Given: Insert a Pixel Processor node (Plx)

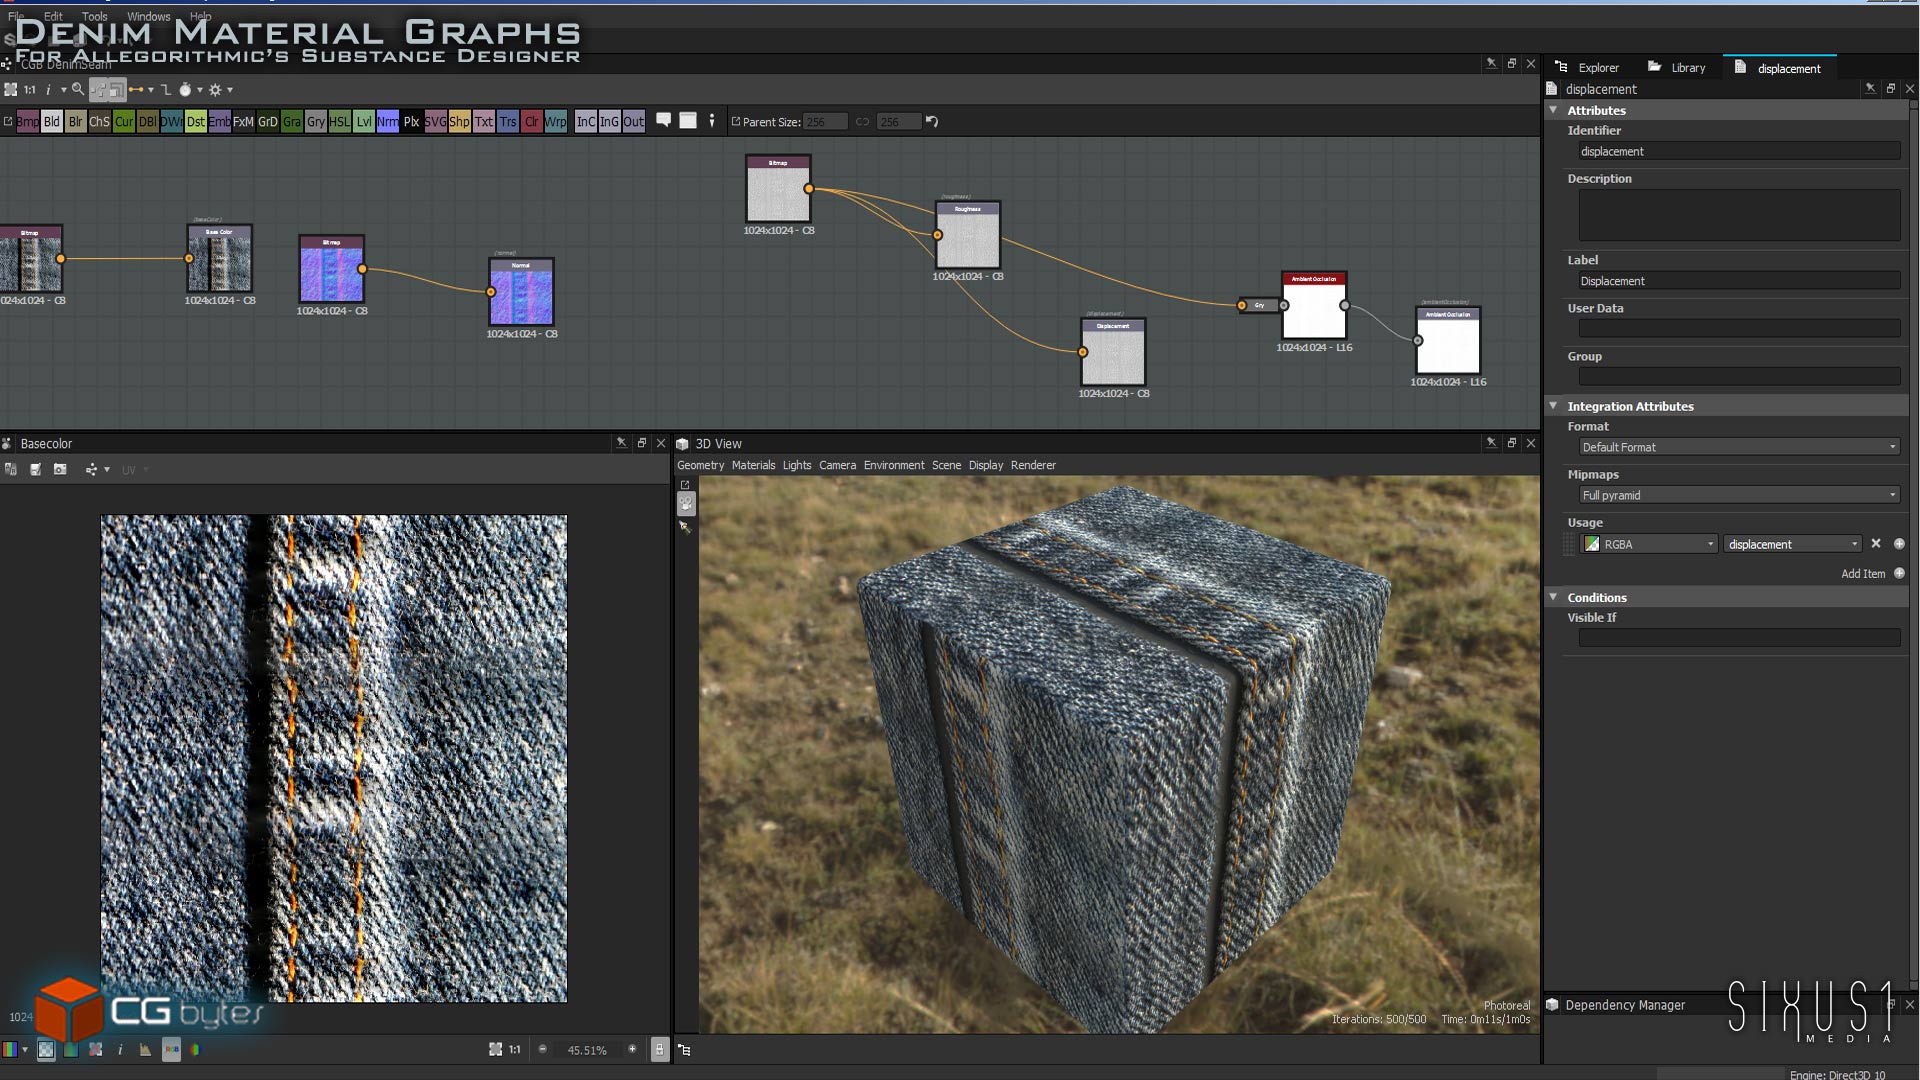Looking at the screenshot, I should pyautogui.click(x=412, y=122).
